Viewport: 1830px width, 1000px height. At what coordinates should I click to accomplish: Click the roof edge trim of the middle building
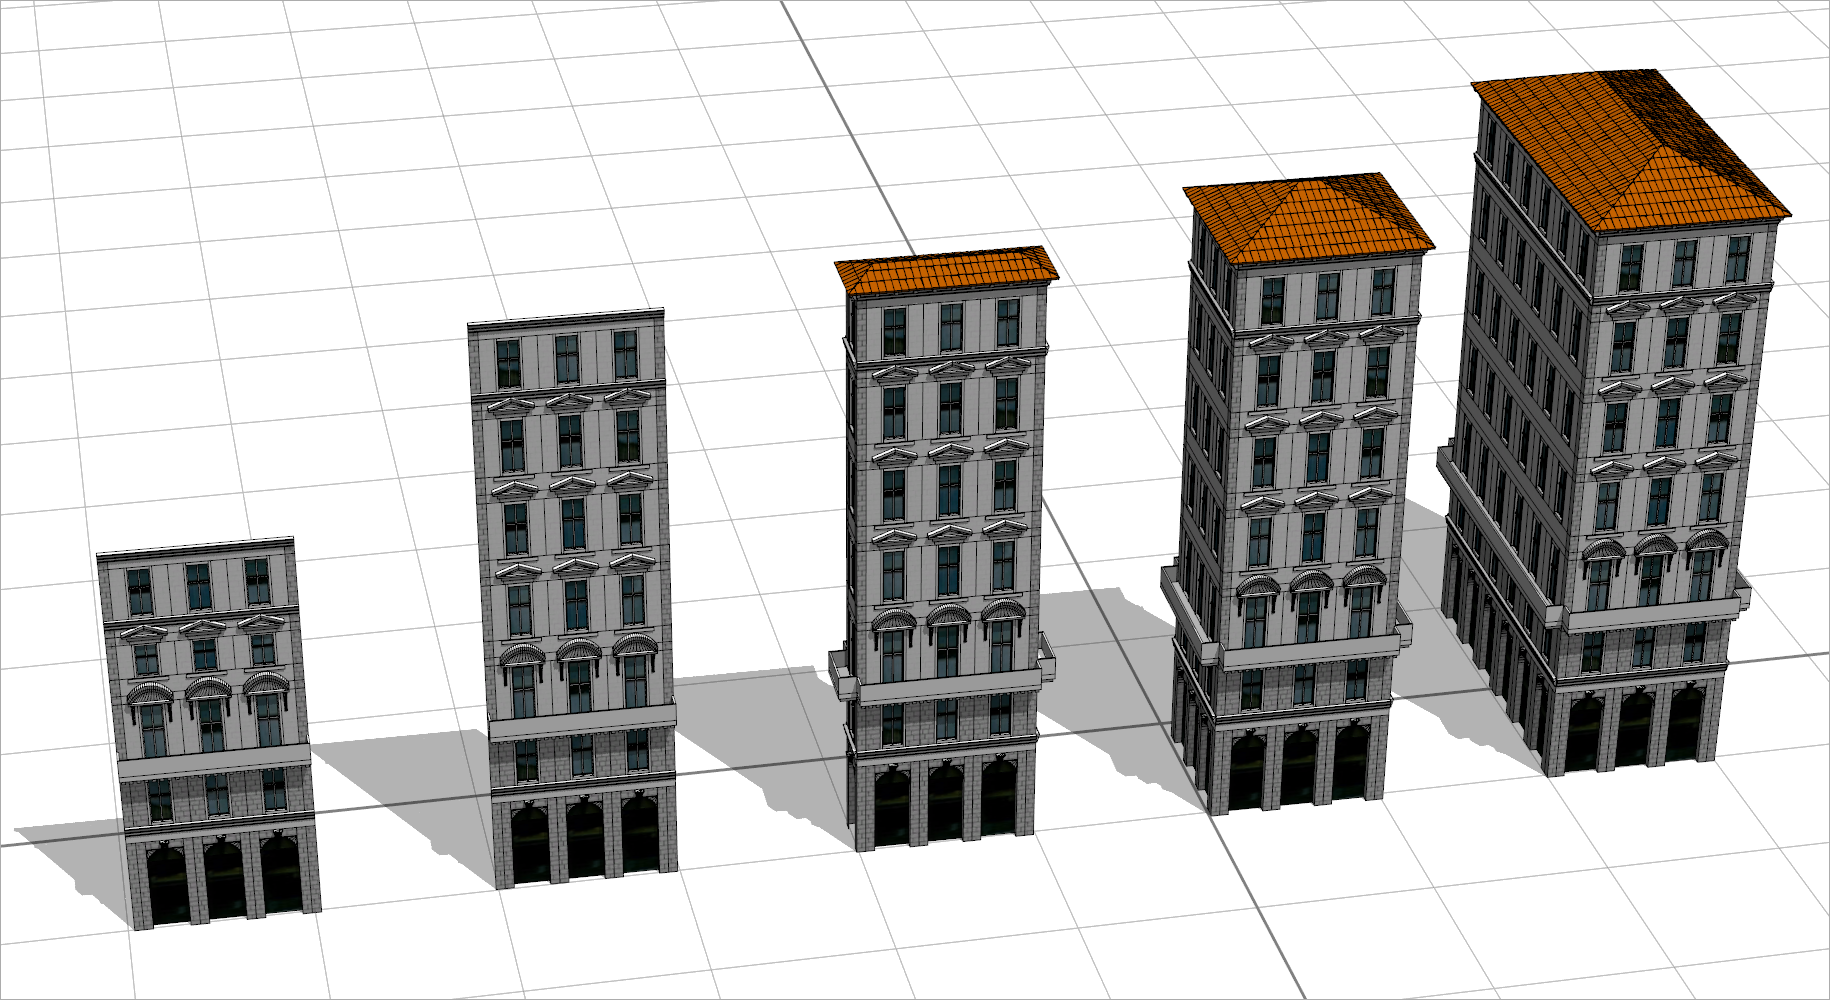945,290
